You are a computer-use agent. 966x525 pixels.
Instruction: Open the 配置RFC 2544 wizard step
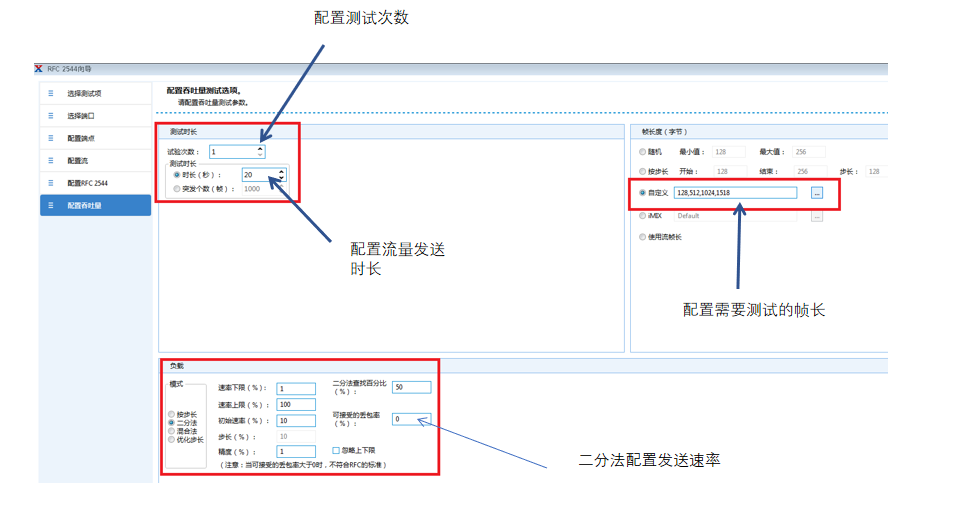tap(95, 183)
